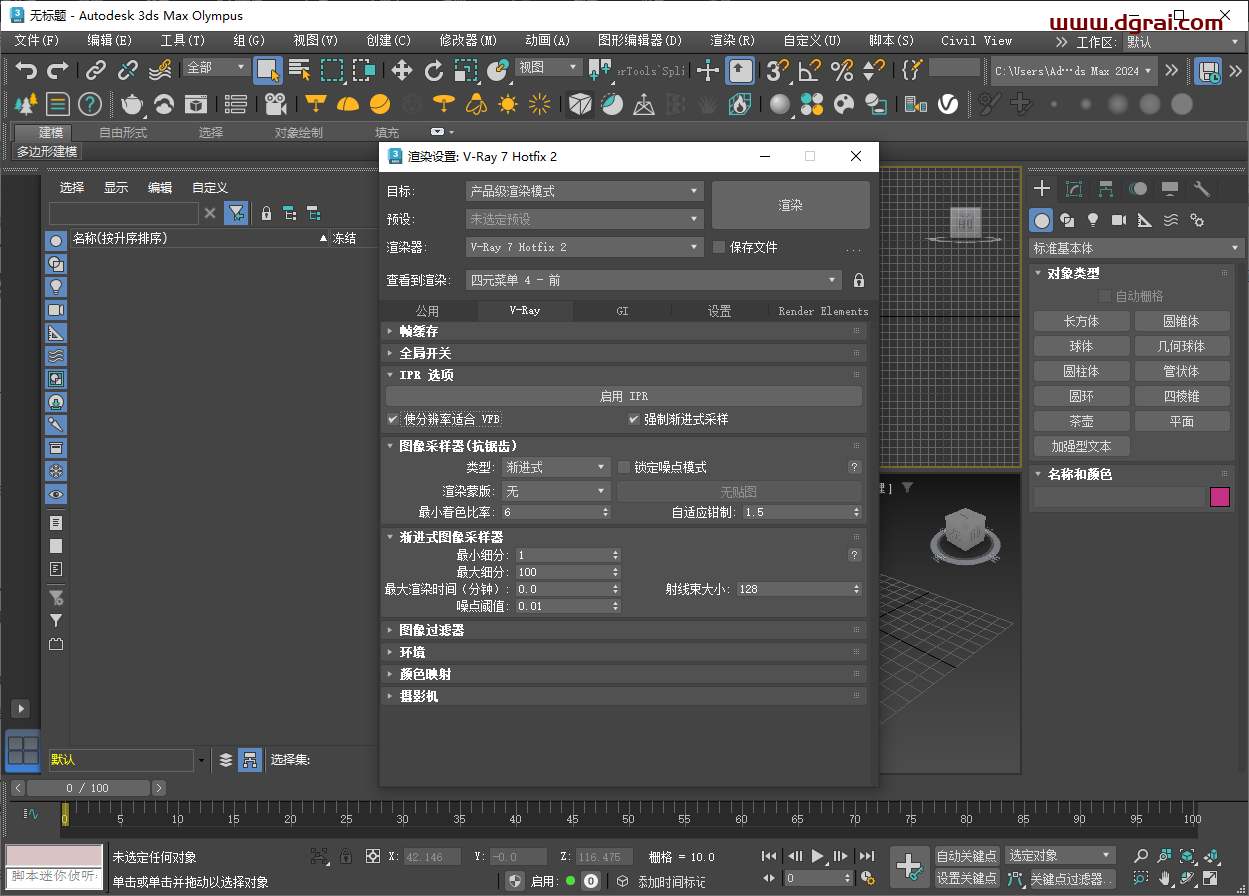The height and width of the screenshot is (896, 1249).
Task: Toggle display cameras in scene explorer
Action: click(56, 310)
